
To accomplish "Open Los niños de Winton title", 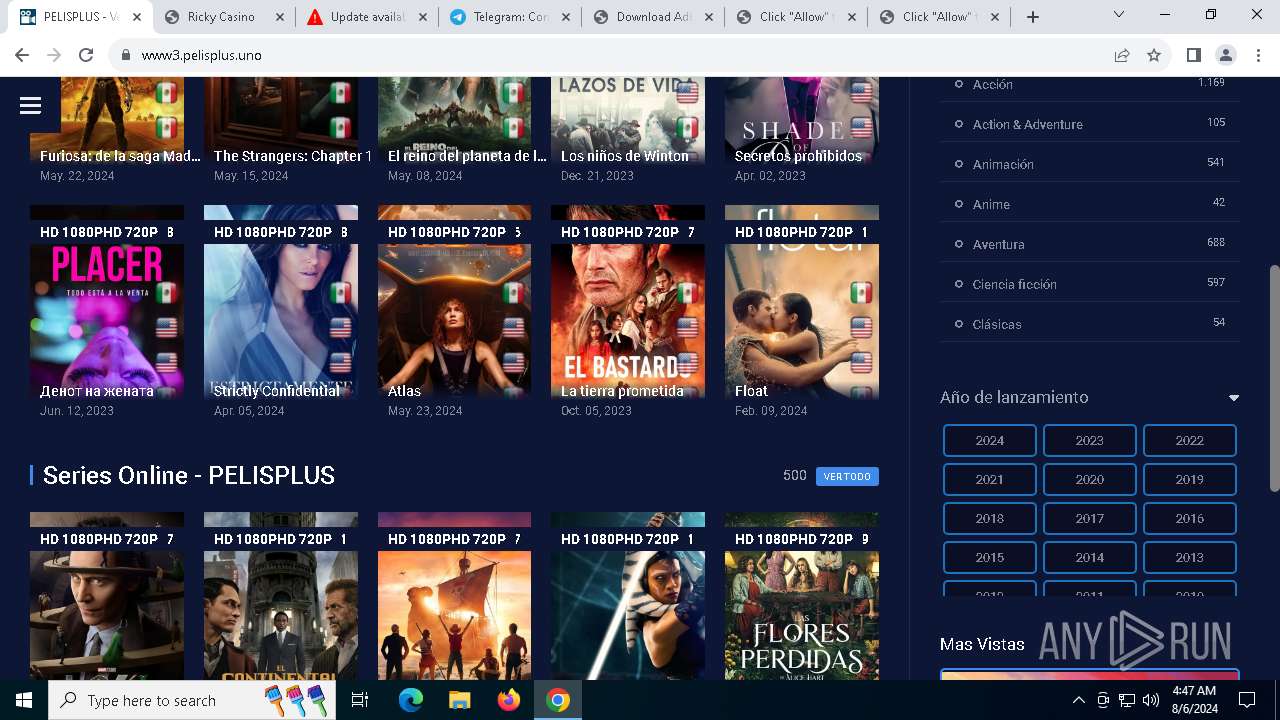I will pos(625,156).
